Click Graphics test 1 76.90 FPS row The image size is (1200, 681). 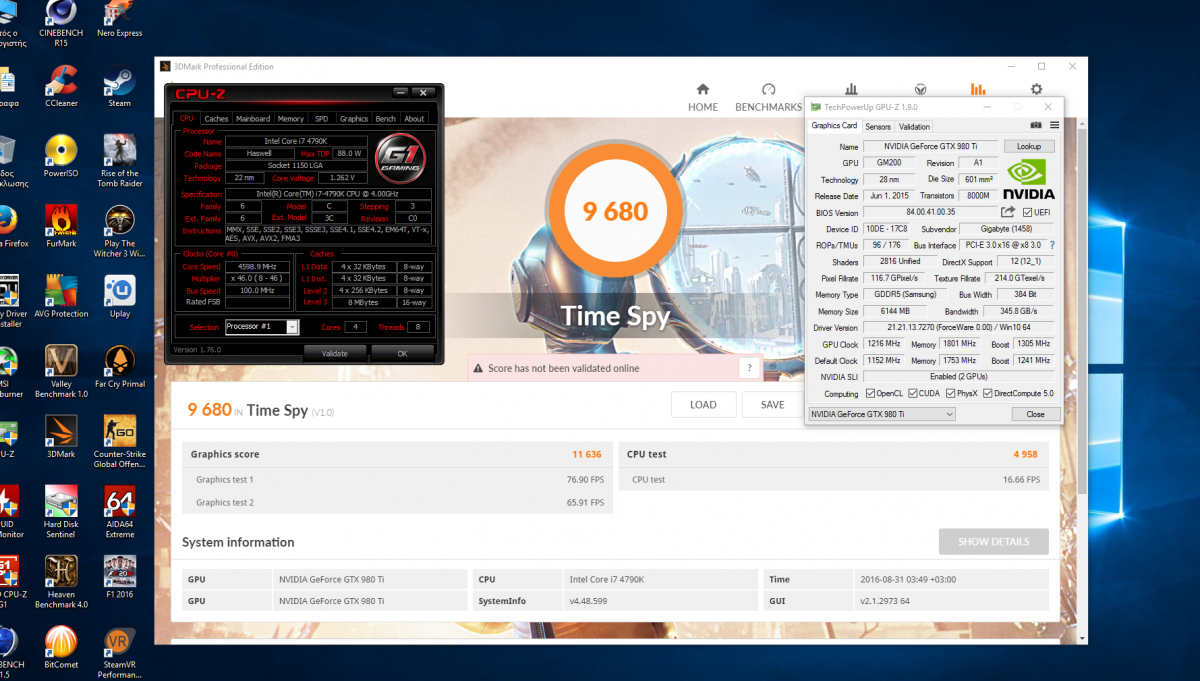pos(398,480)
